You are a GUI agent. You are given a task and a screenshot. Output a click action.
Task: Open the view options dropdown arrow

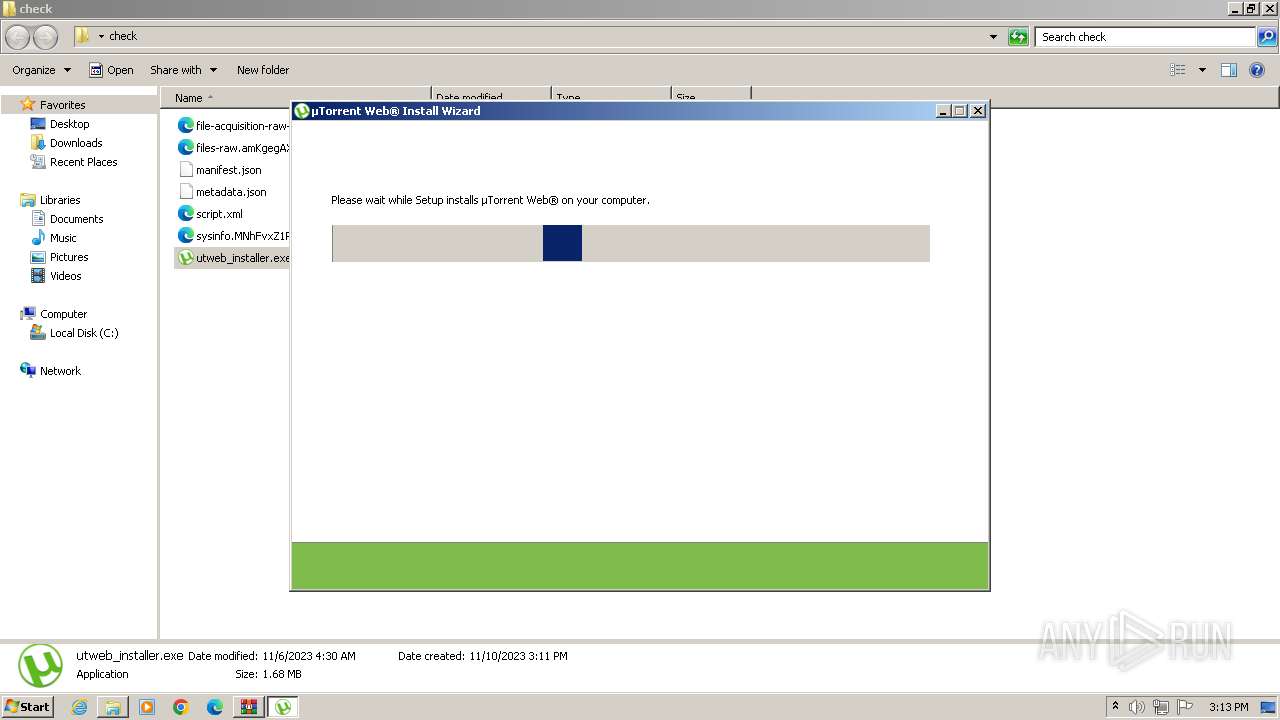tap(1202, 70)
